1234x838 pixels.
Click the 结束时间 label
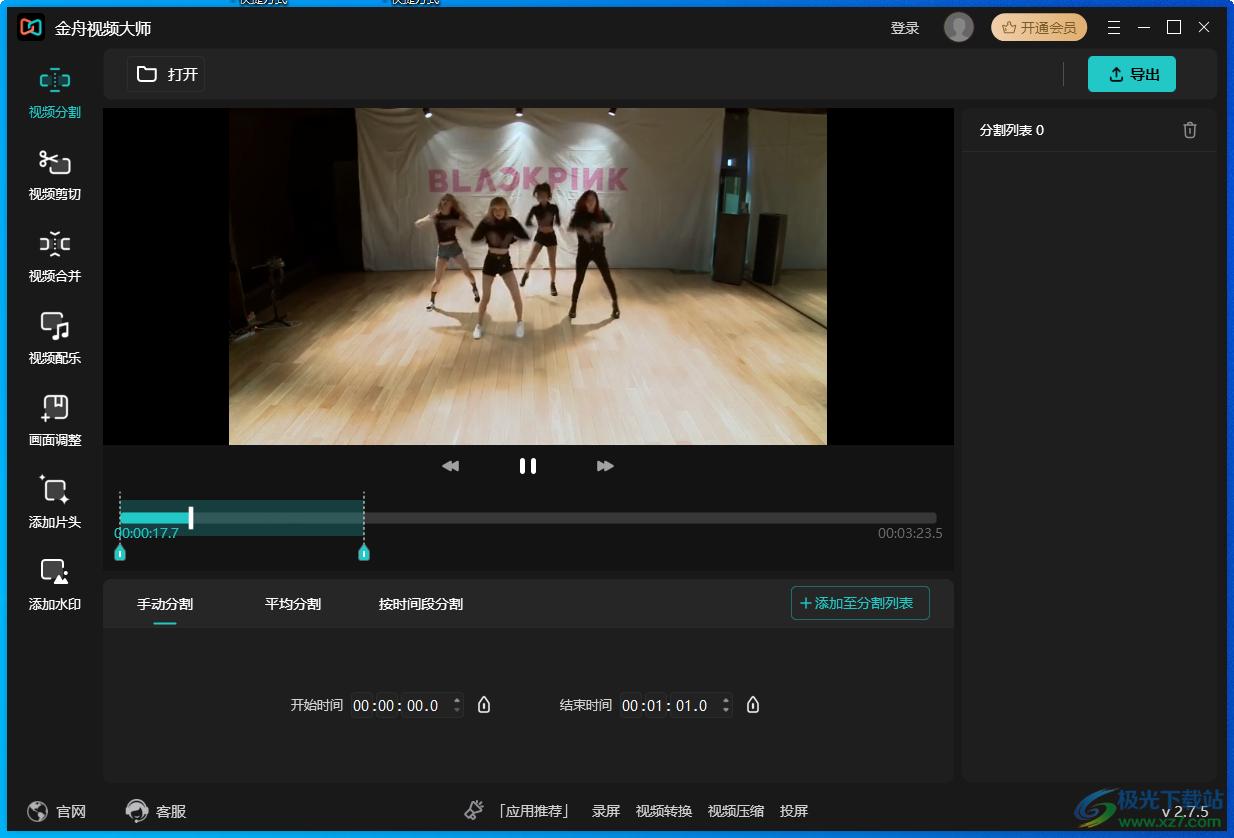(x=586, y=705)
